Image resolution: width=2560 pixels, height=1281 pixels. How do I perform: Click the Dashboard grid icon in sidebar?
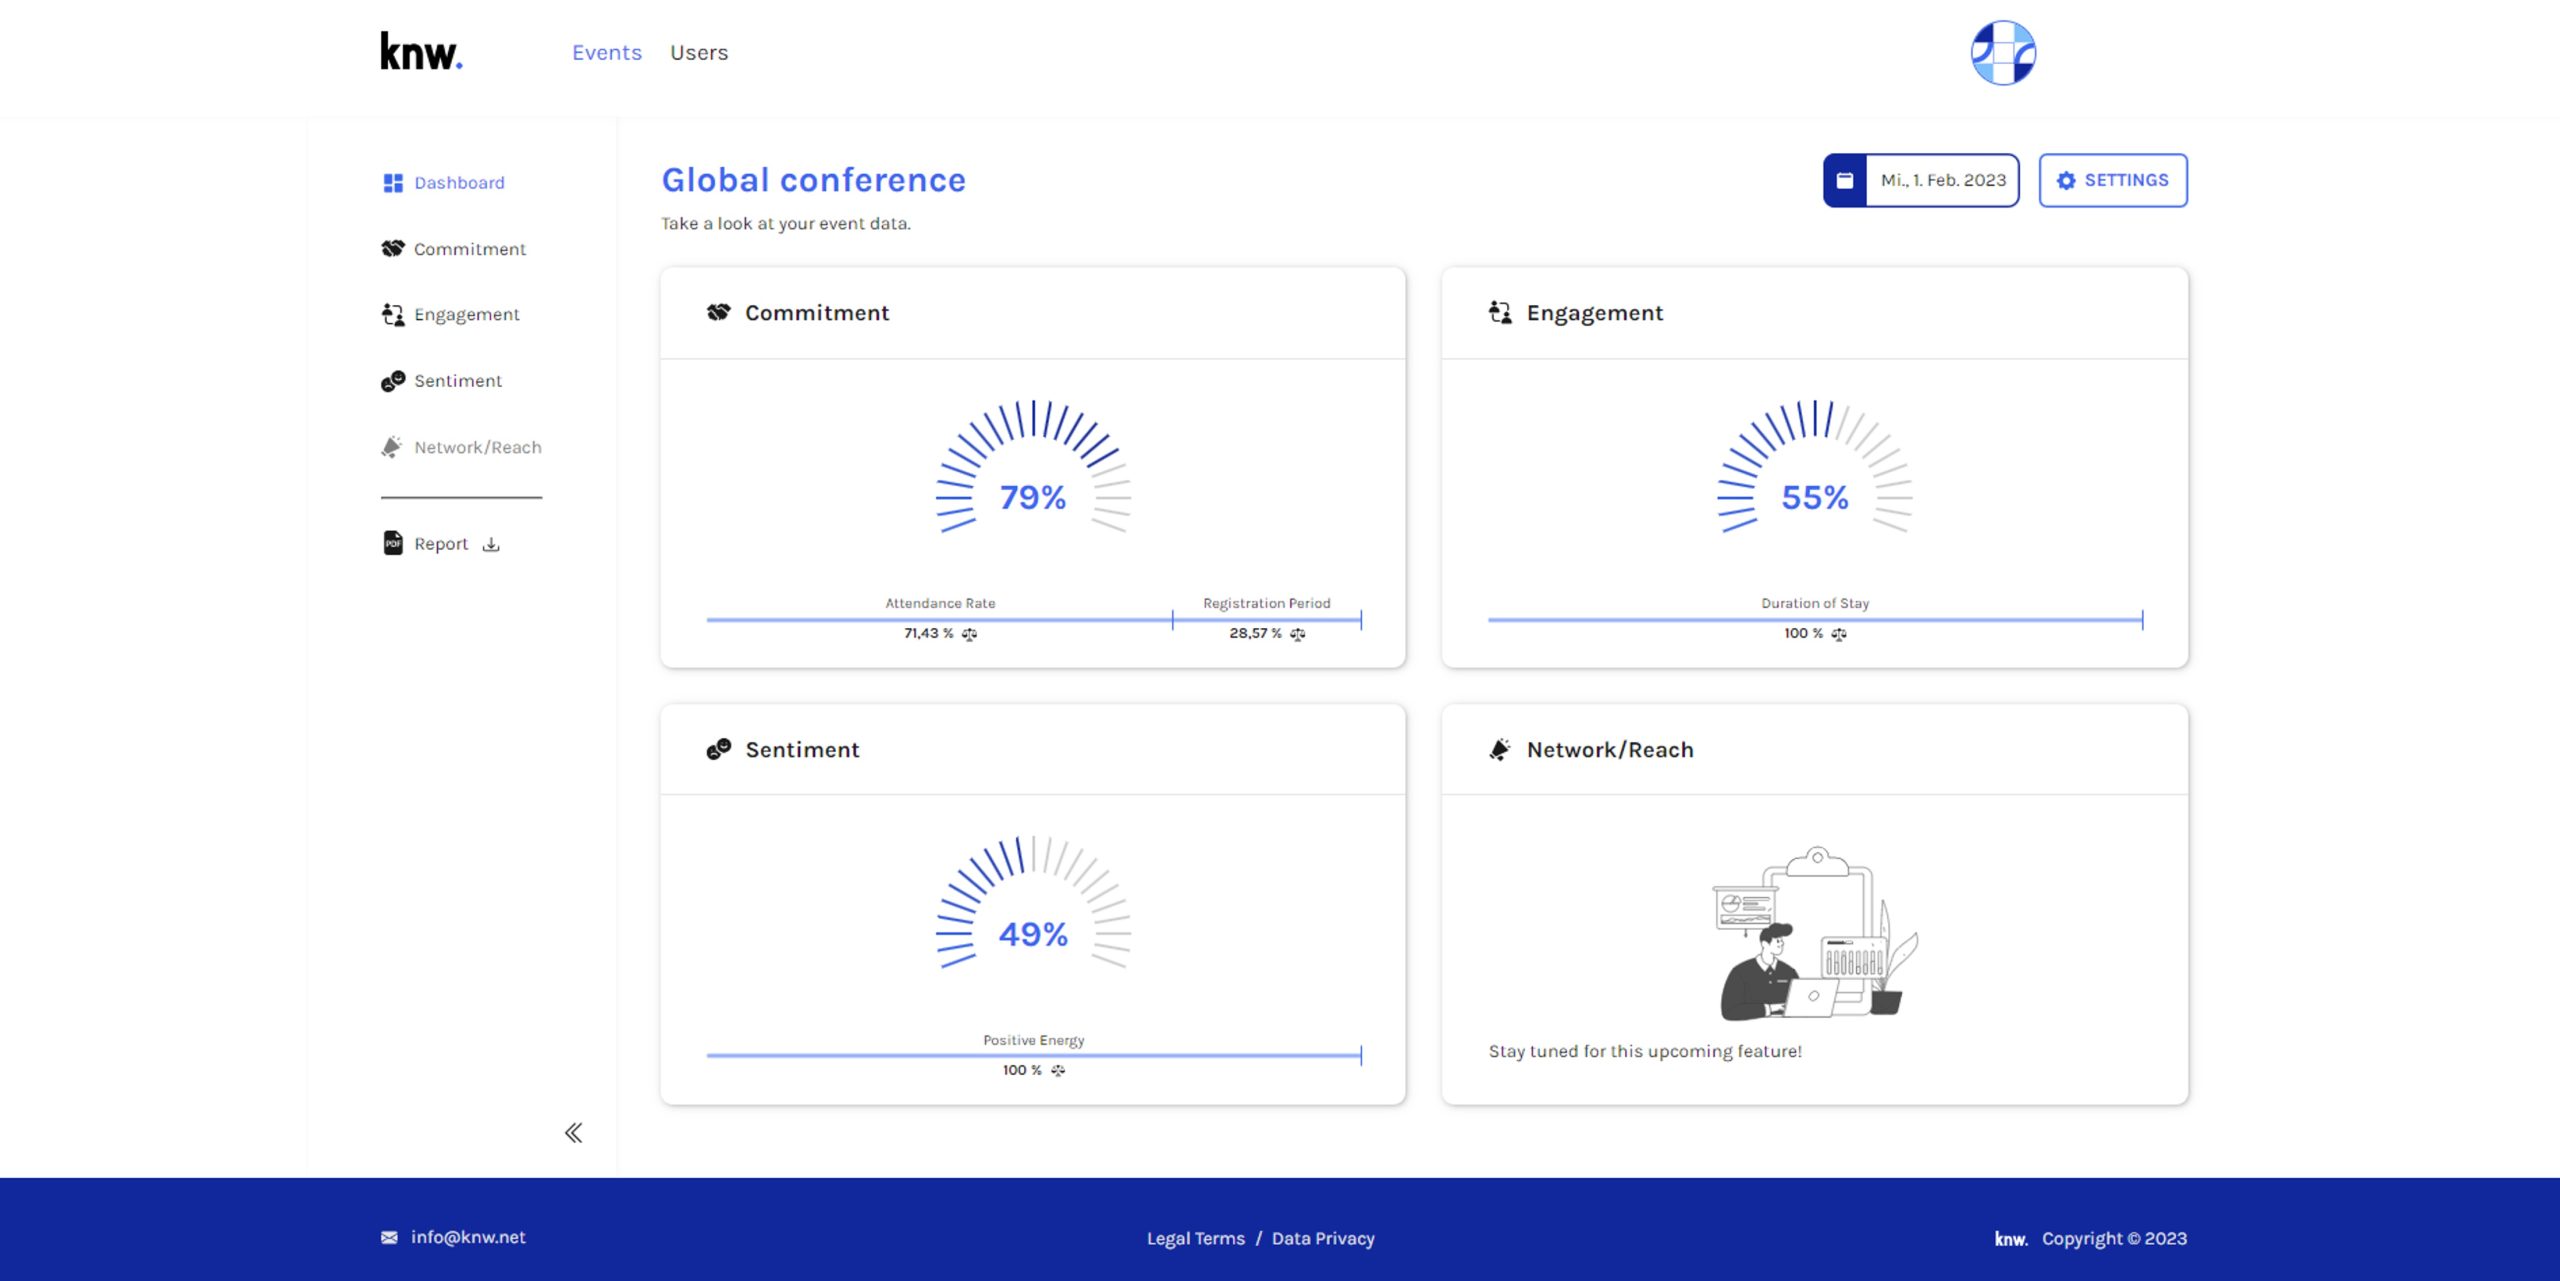(x=393, y=183)
